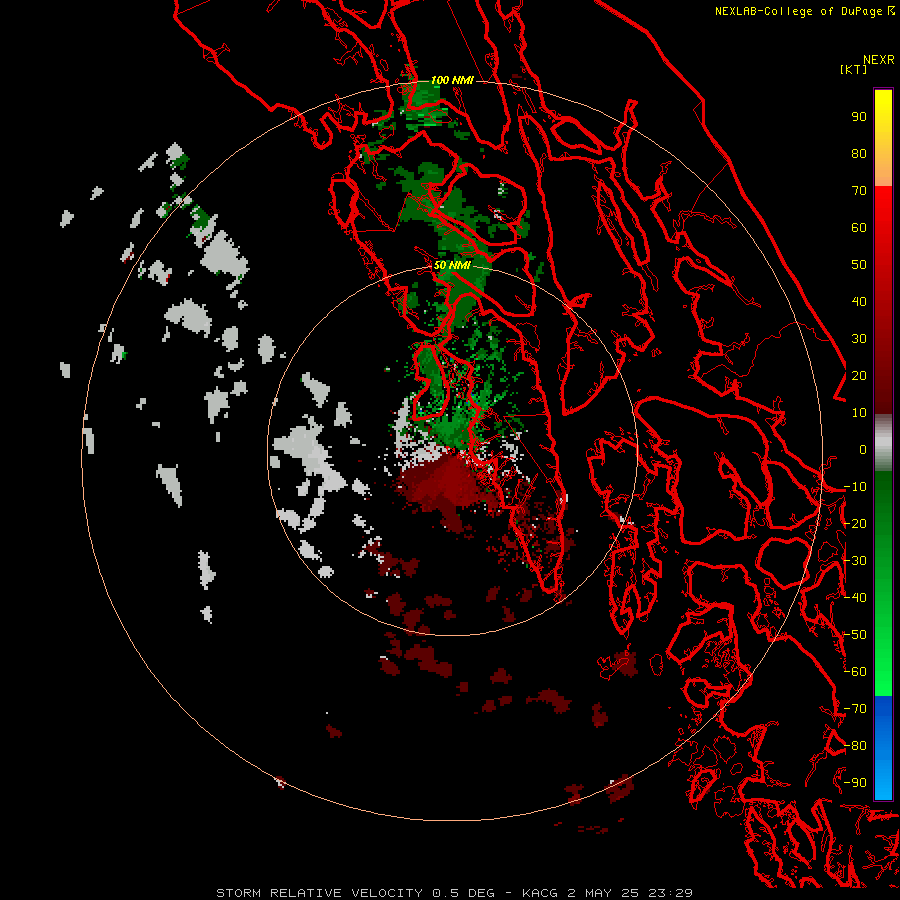Click the 60 value on the velocity scale
Image resolution: width=900 pixels, height=900 pixels.
tap(859, 227)
